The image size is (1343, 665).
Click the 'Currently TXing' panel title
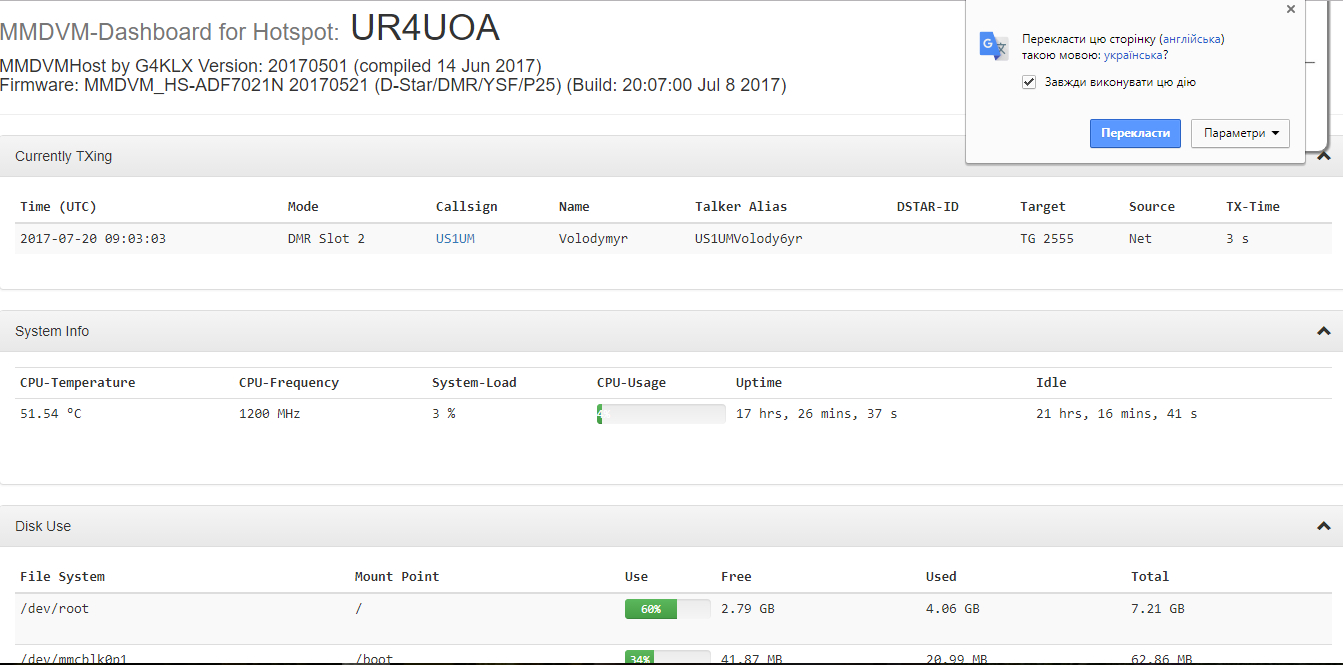coord(63,156)
